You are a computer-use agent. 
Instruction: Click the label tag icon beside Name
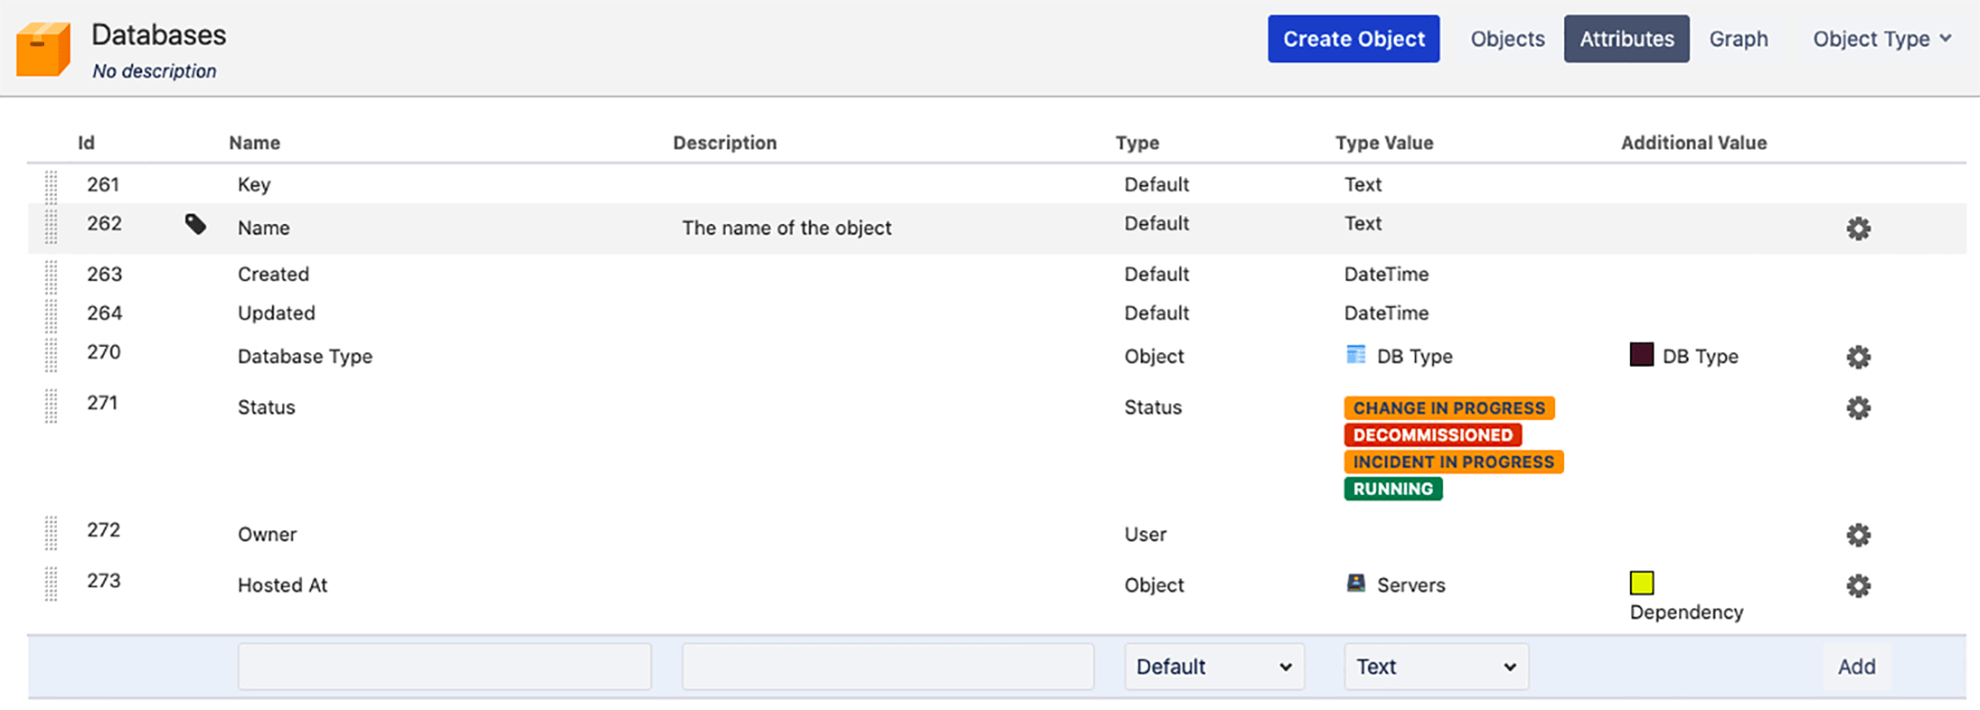pos(196,225)
